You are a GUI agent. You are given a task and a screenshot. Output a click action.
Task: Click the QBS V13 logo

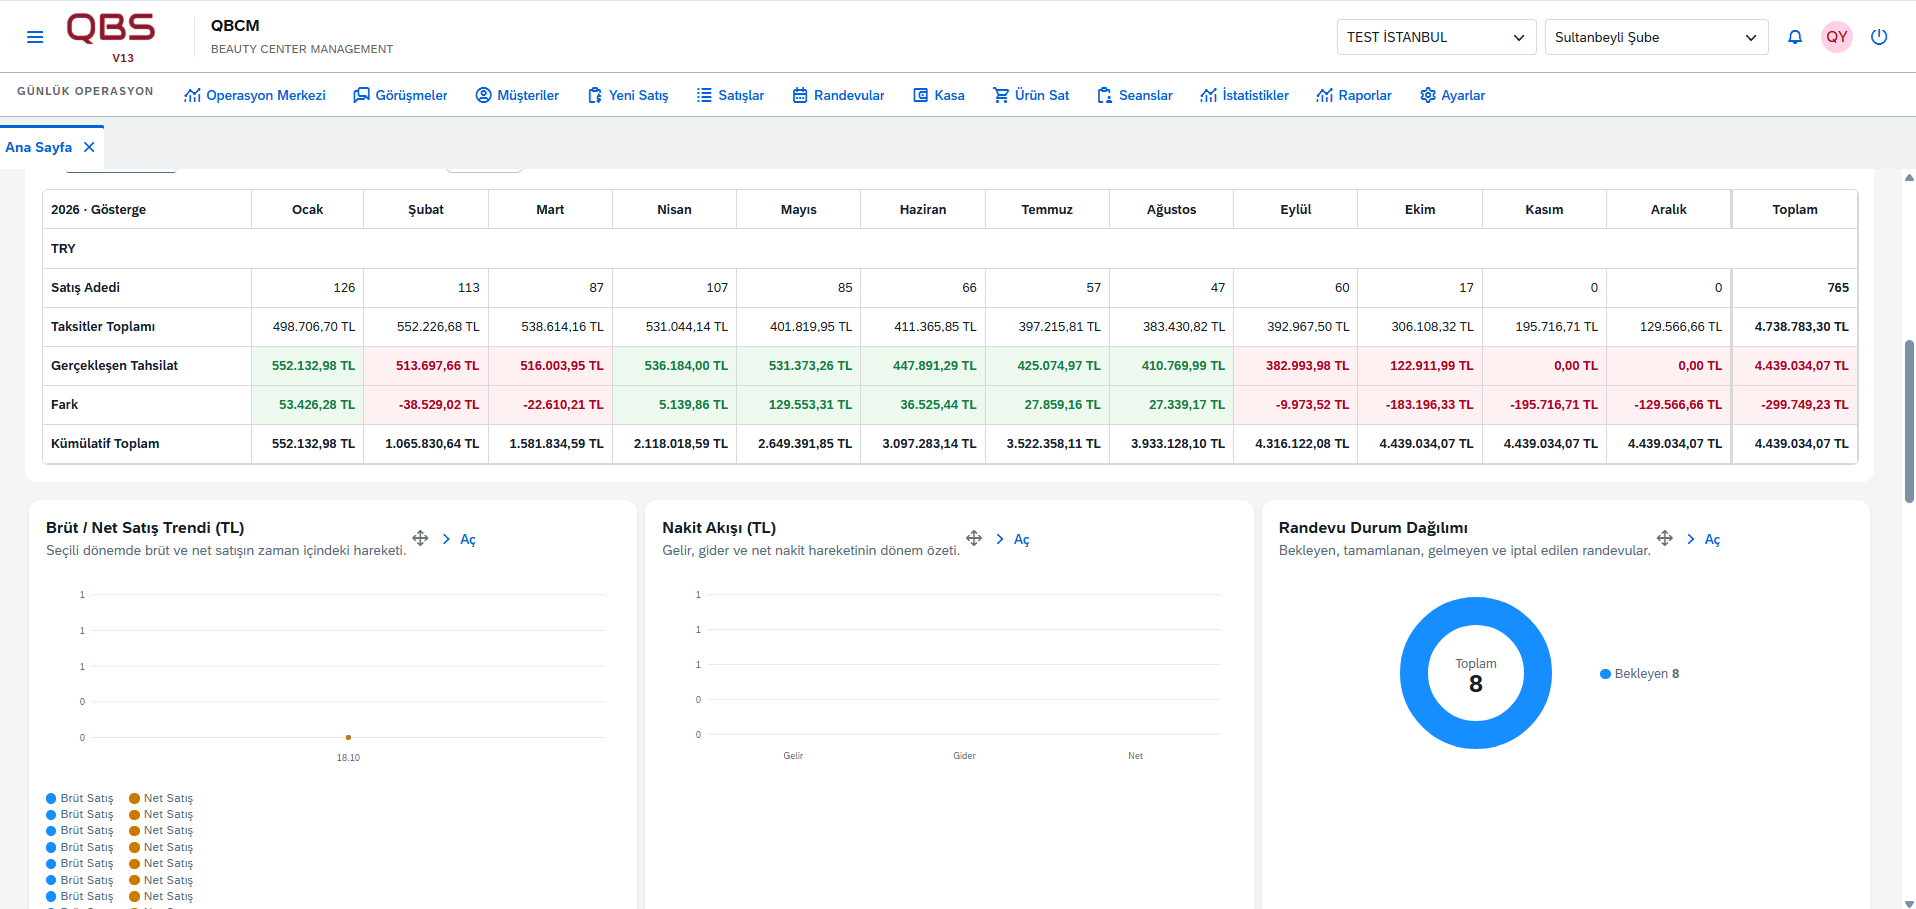111,37
